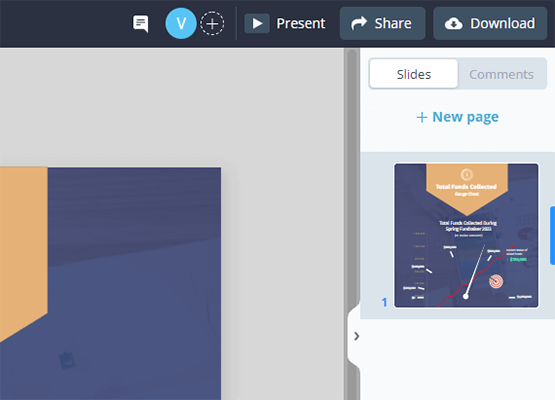The image size is (555, 400).
Task: Click the plus icon beside New page
Action: [422, 117]
